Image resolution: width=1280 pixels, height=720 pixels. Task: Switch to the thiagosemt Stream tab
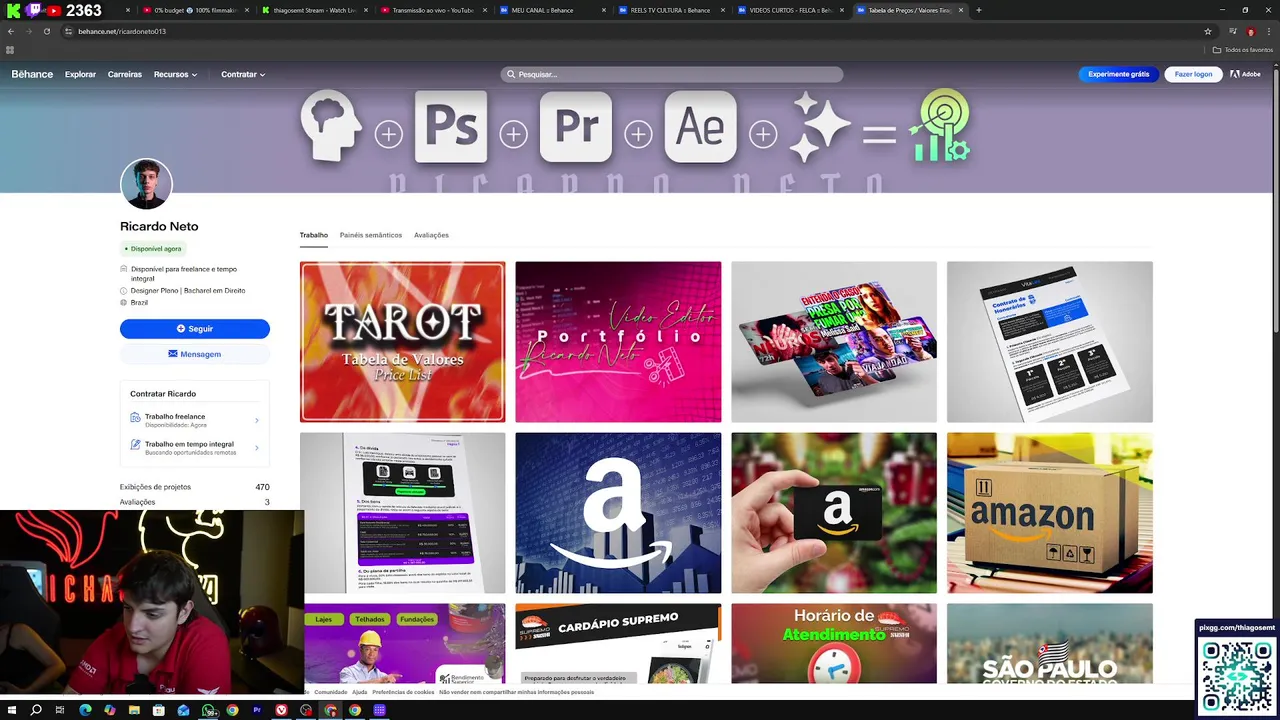(x=315, y=10)
